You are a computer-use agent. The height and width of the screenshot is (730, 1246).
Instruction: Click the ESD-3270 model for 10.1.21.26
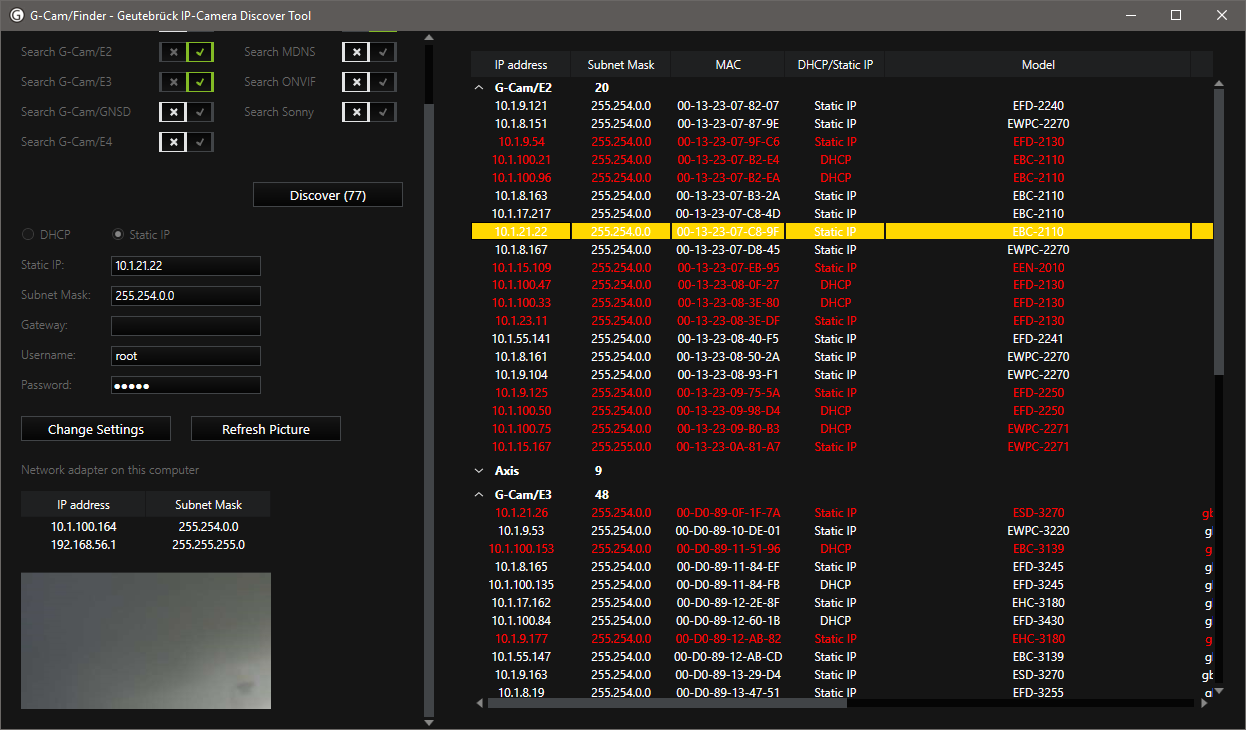(x=1038, y=513)
